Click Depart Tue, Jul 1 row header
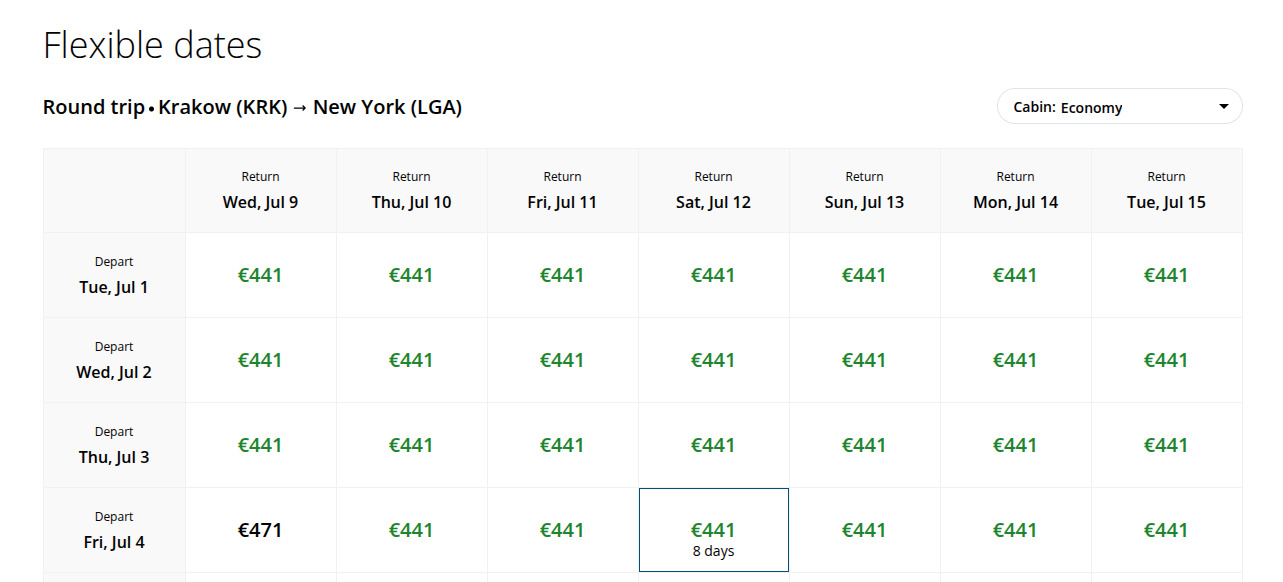1283x582 pixels. (x=114, y=275)
